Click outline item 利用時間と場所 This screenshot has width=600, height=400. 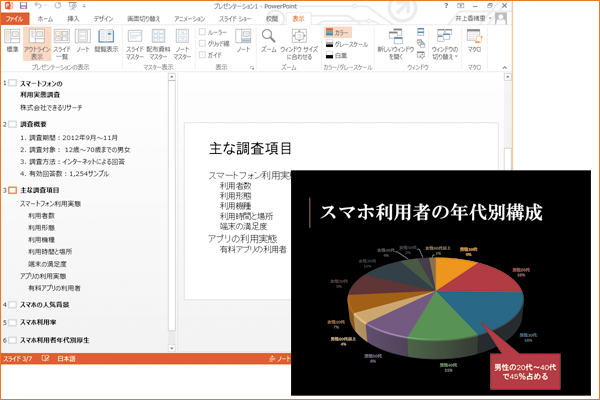click(x=50, y=251)
